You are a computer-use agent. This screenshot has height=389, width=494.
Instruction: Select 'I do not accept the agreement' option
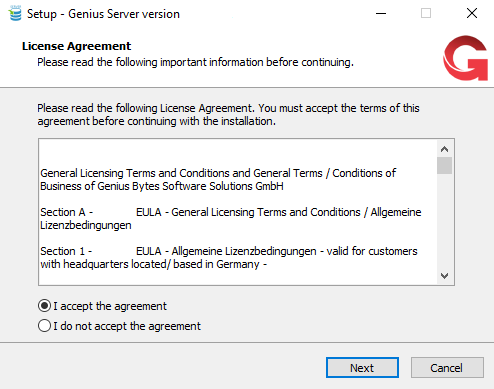click(x=44, y=326)
